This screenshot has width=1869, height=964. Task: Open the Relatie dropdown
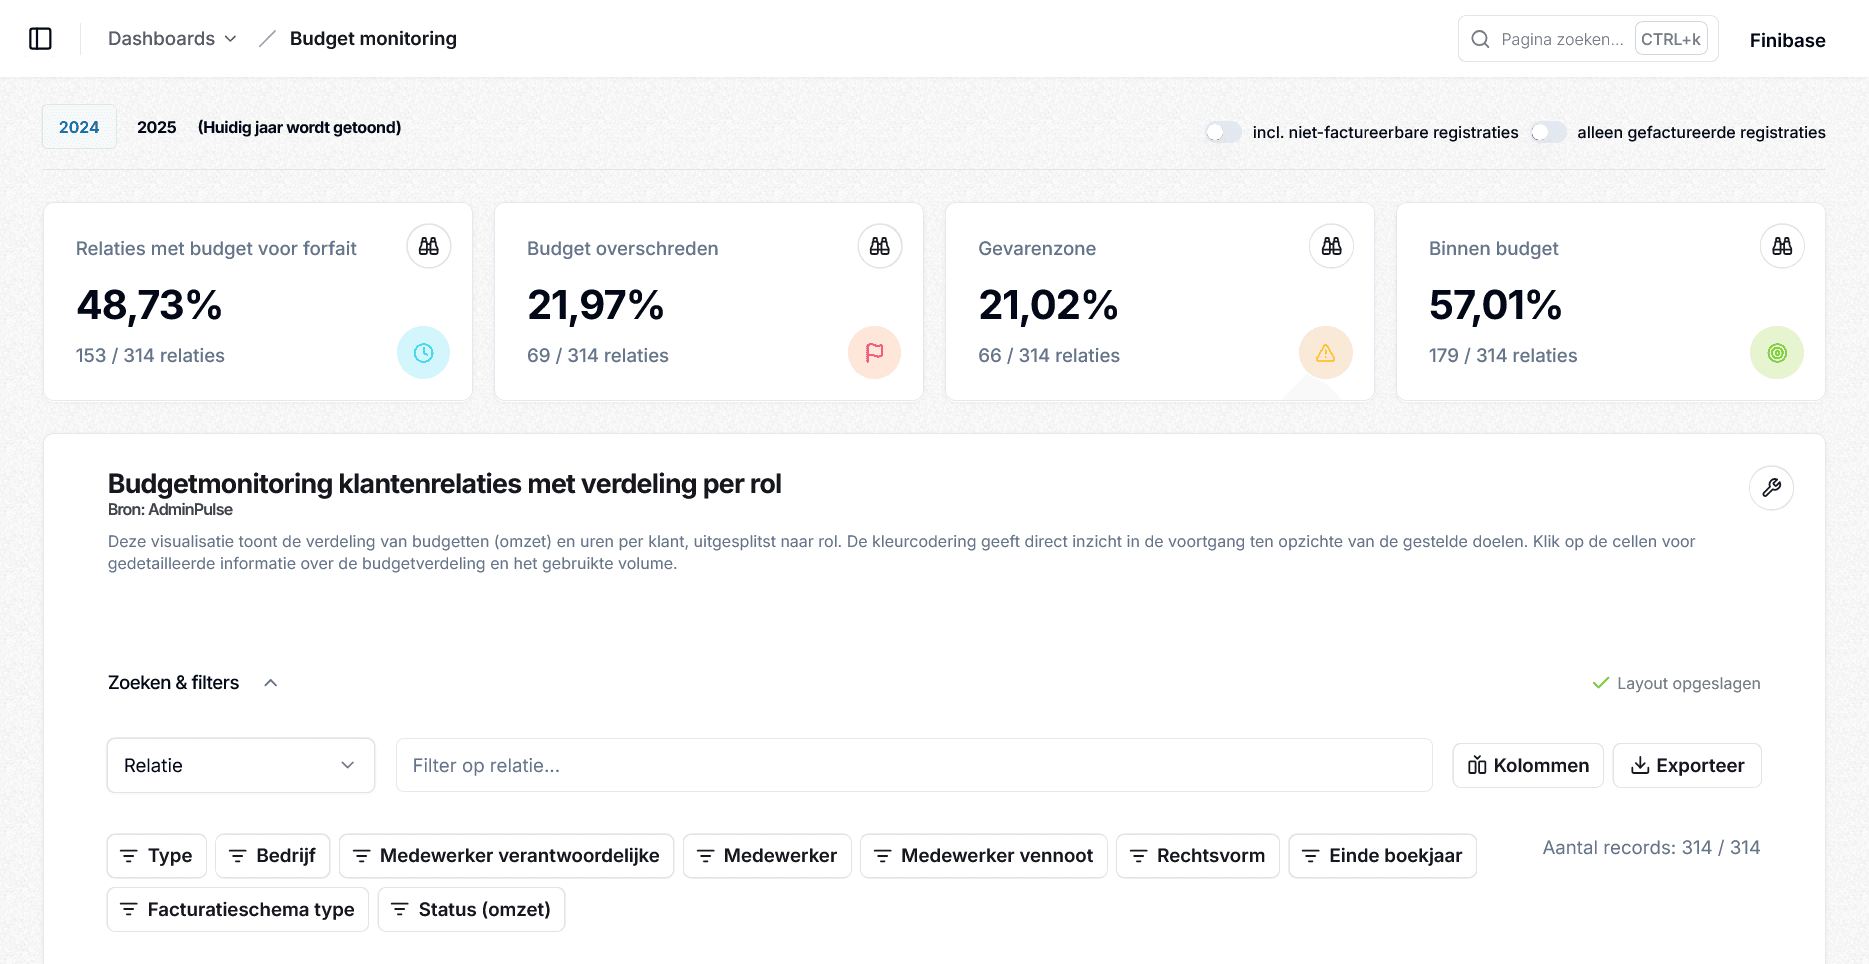click(240, 765)
